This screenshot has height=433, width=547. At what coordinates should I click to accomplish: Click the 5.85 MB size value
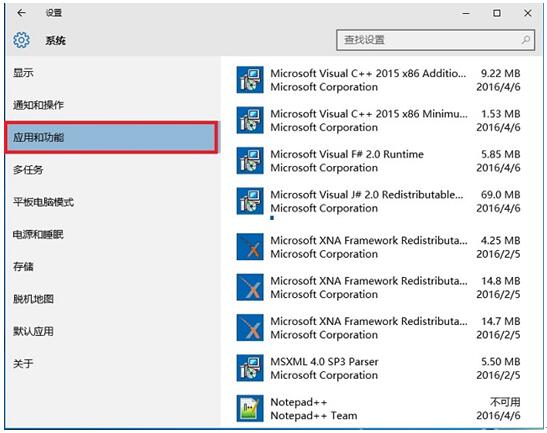point(501,154)
